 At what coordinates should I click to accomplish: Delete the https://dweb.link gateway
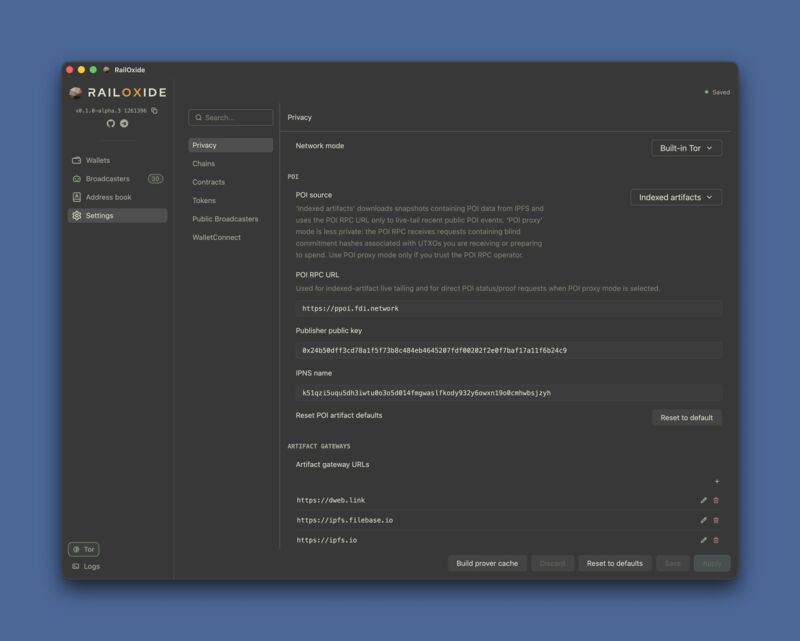tap(716, 500)
